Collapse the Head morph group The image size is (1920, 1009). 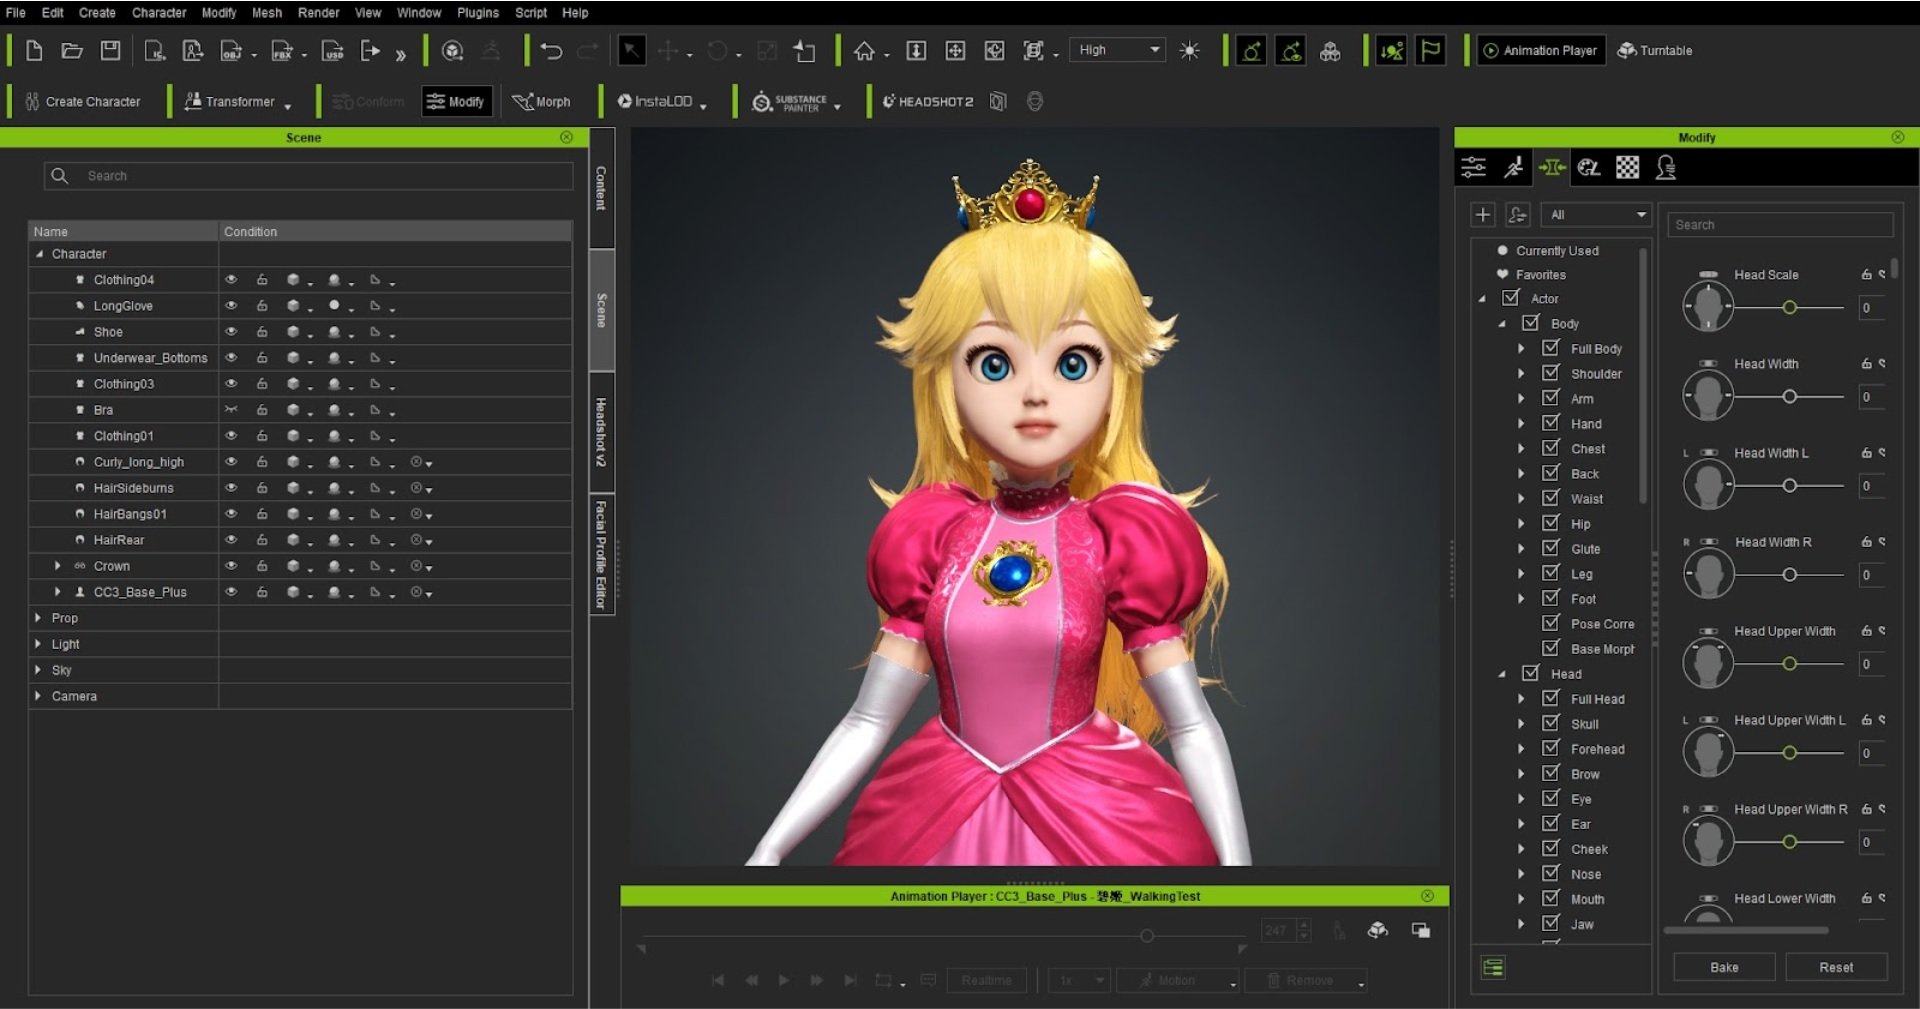pyautogui.click(x=1502, y=674)
